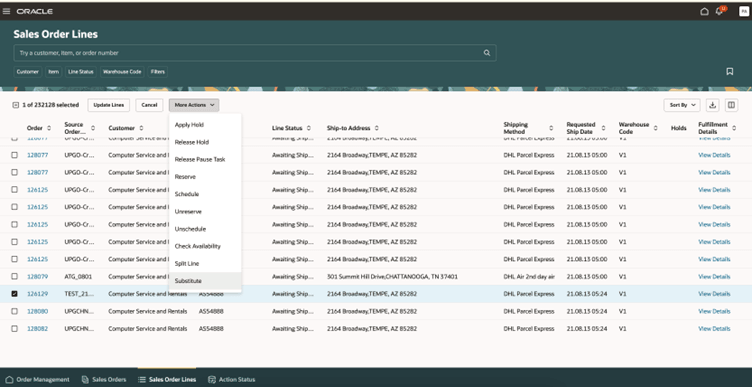Go to the home icon in header
Viewport: 752px width, 387px height.
pos(704,12)
